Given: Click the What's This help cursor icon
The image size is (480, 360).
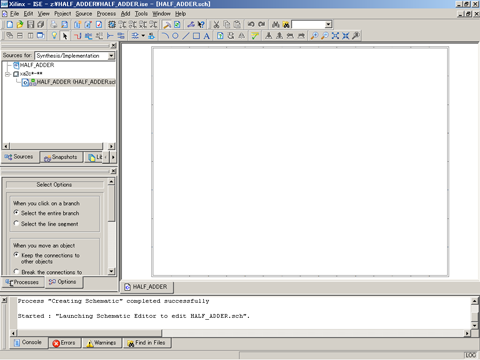Looking at the screenshot, I should point(201,24).
